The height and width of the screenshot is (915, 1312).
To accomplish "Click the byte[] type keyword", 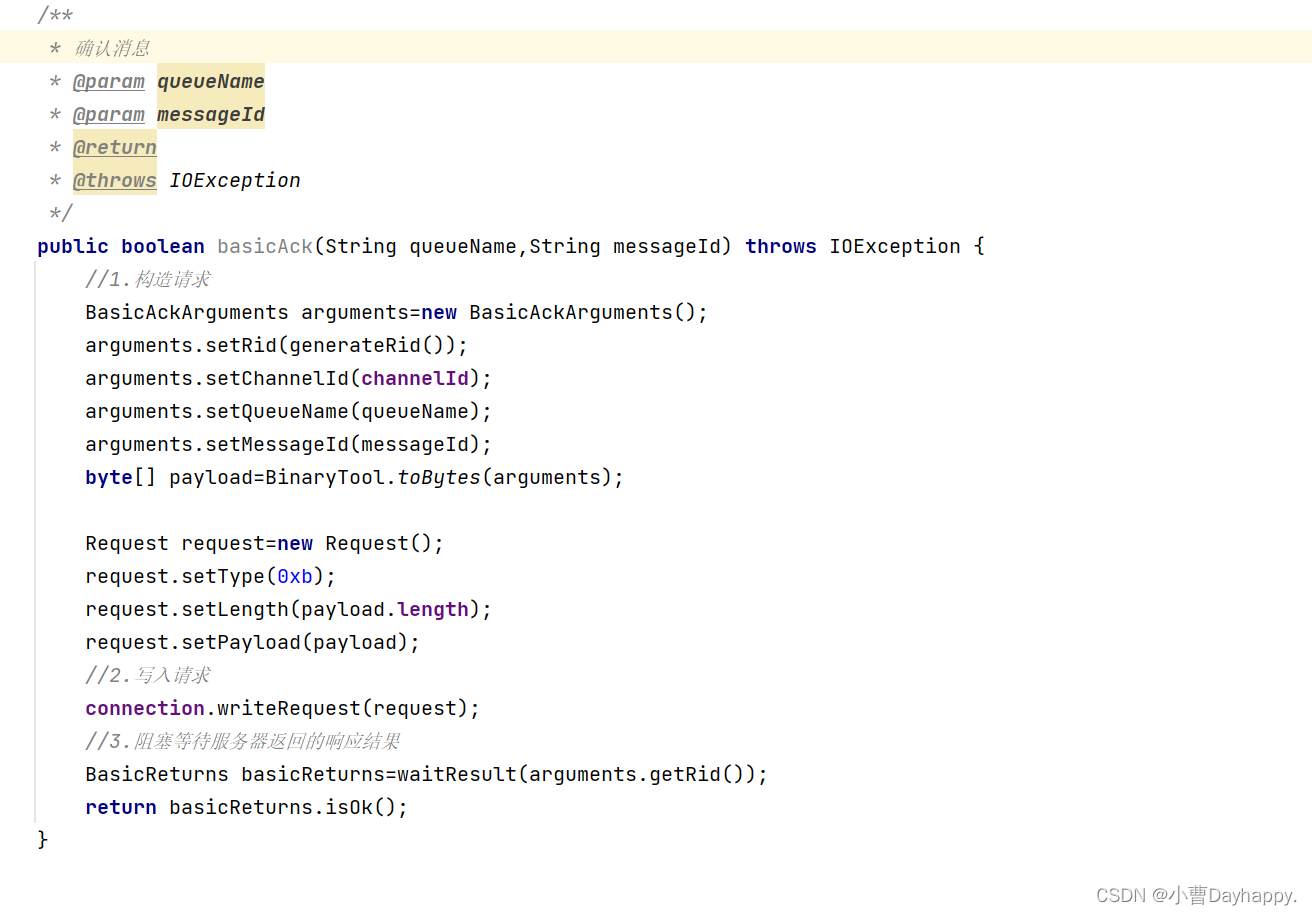I will tap(121, 477).
